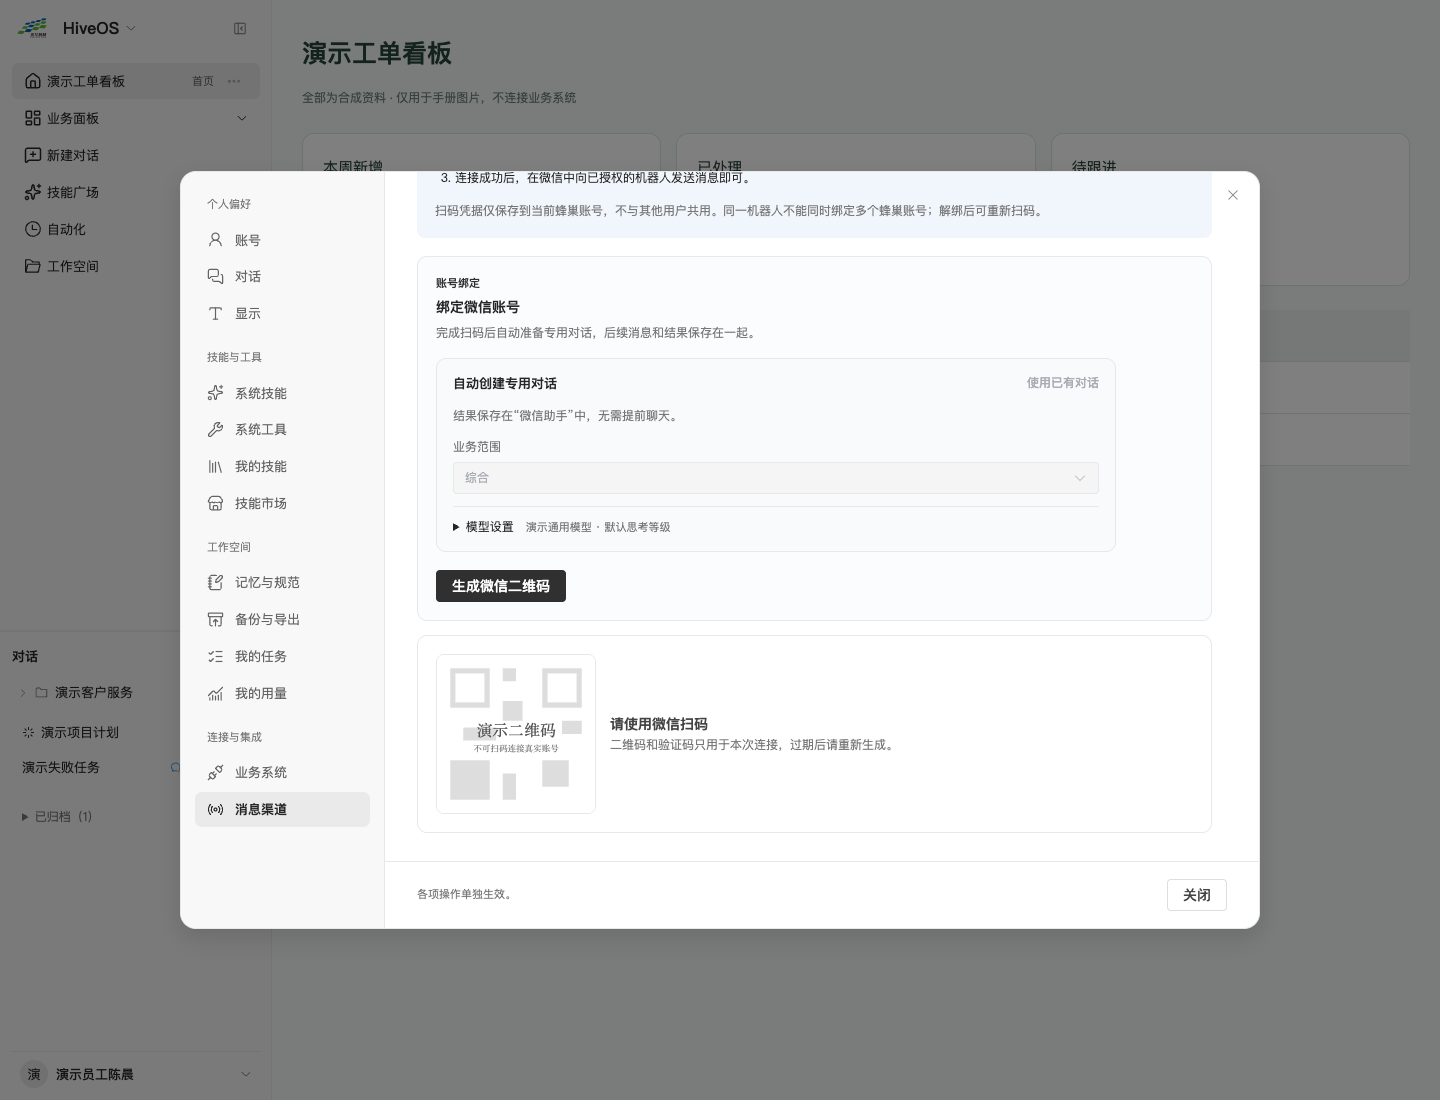Viewport: 1440px width, 1100px height.
Task: Click the wrench icon for 系统工具
Action: (x=215, y=429)
